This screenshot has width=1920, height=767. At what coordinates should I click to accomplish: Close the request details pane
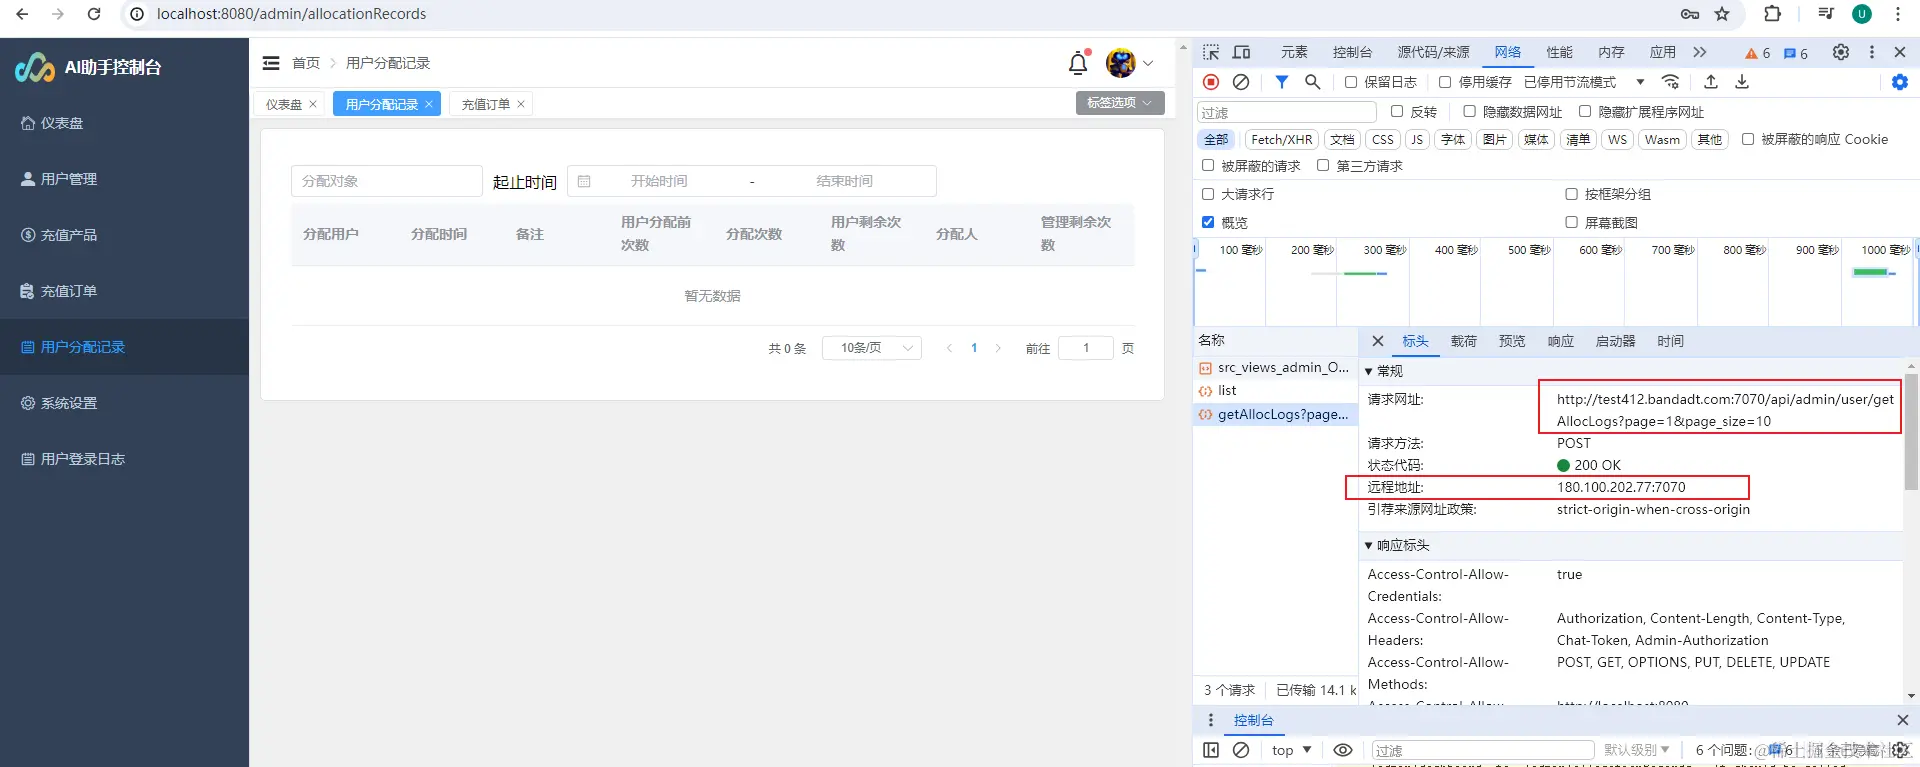coord(1377,341)
